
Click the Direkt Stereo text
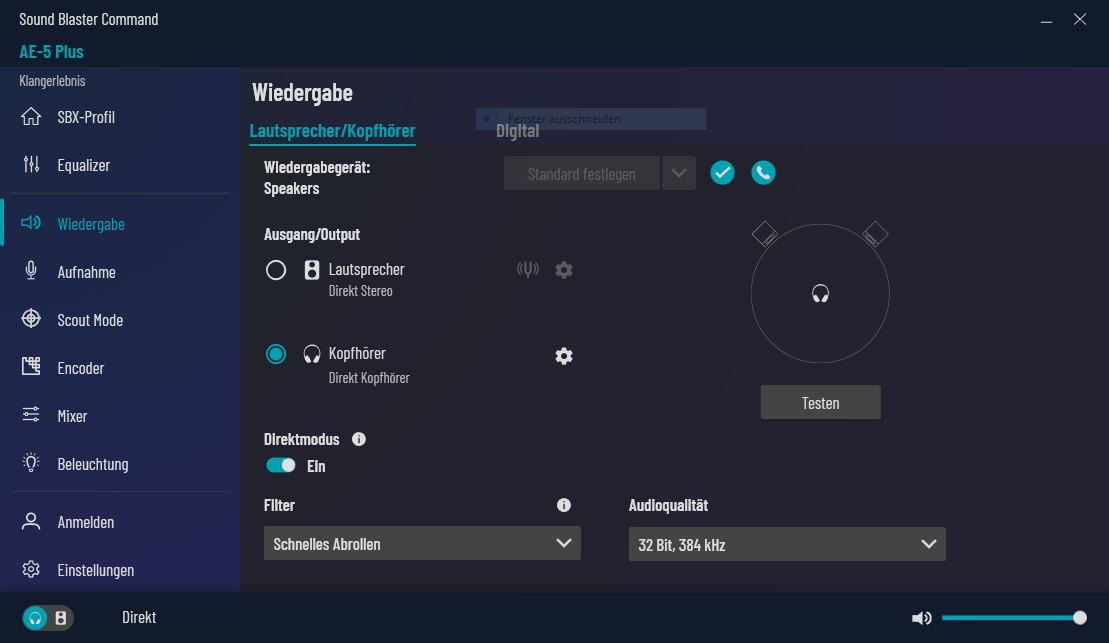click(x=360, y=291)
